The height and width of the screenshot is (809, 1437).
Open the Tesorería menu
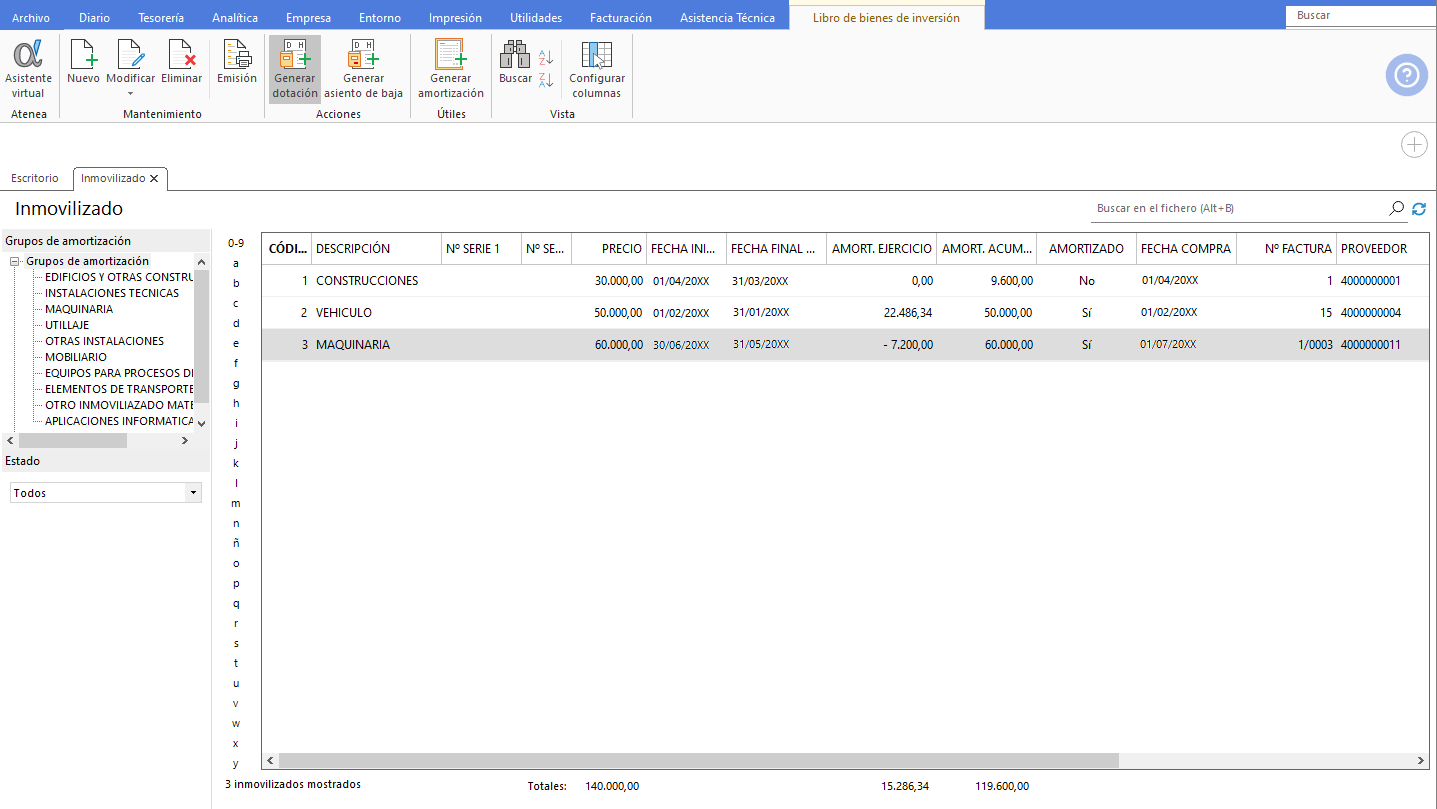(x=161, y=18)
